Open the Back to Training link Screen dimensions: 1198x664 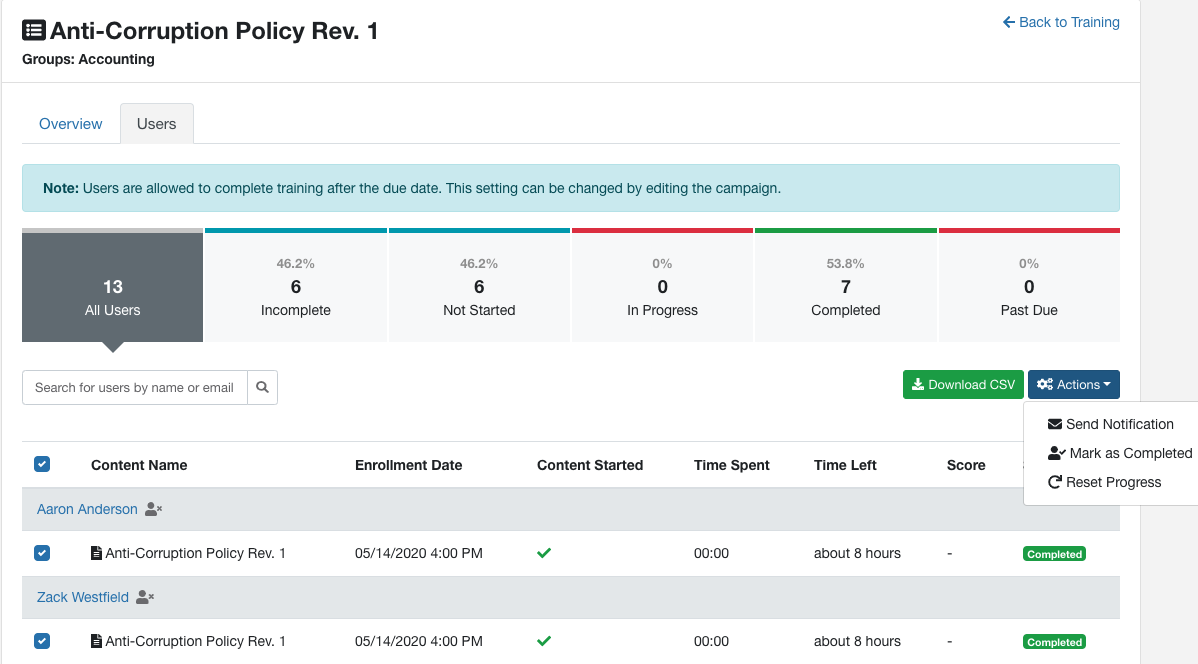(x=1061, y=22)
